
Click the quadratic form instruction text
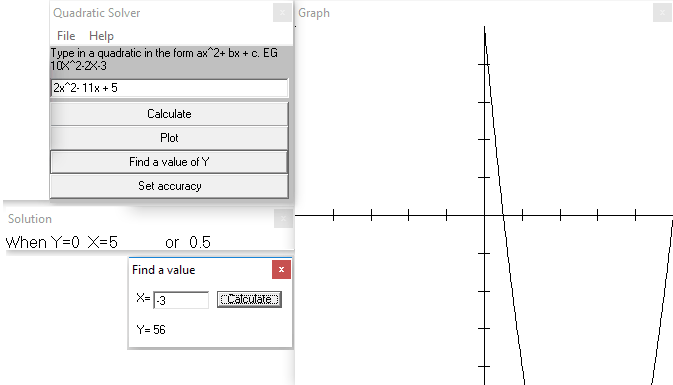pyautogui.click(x=164, y=59)
